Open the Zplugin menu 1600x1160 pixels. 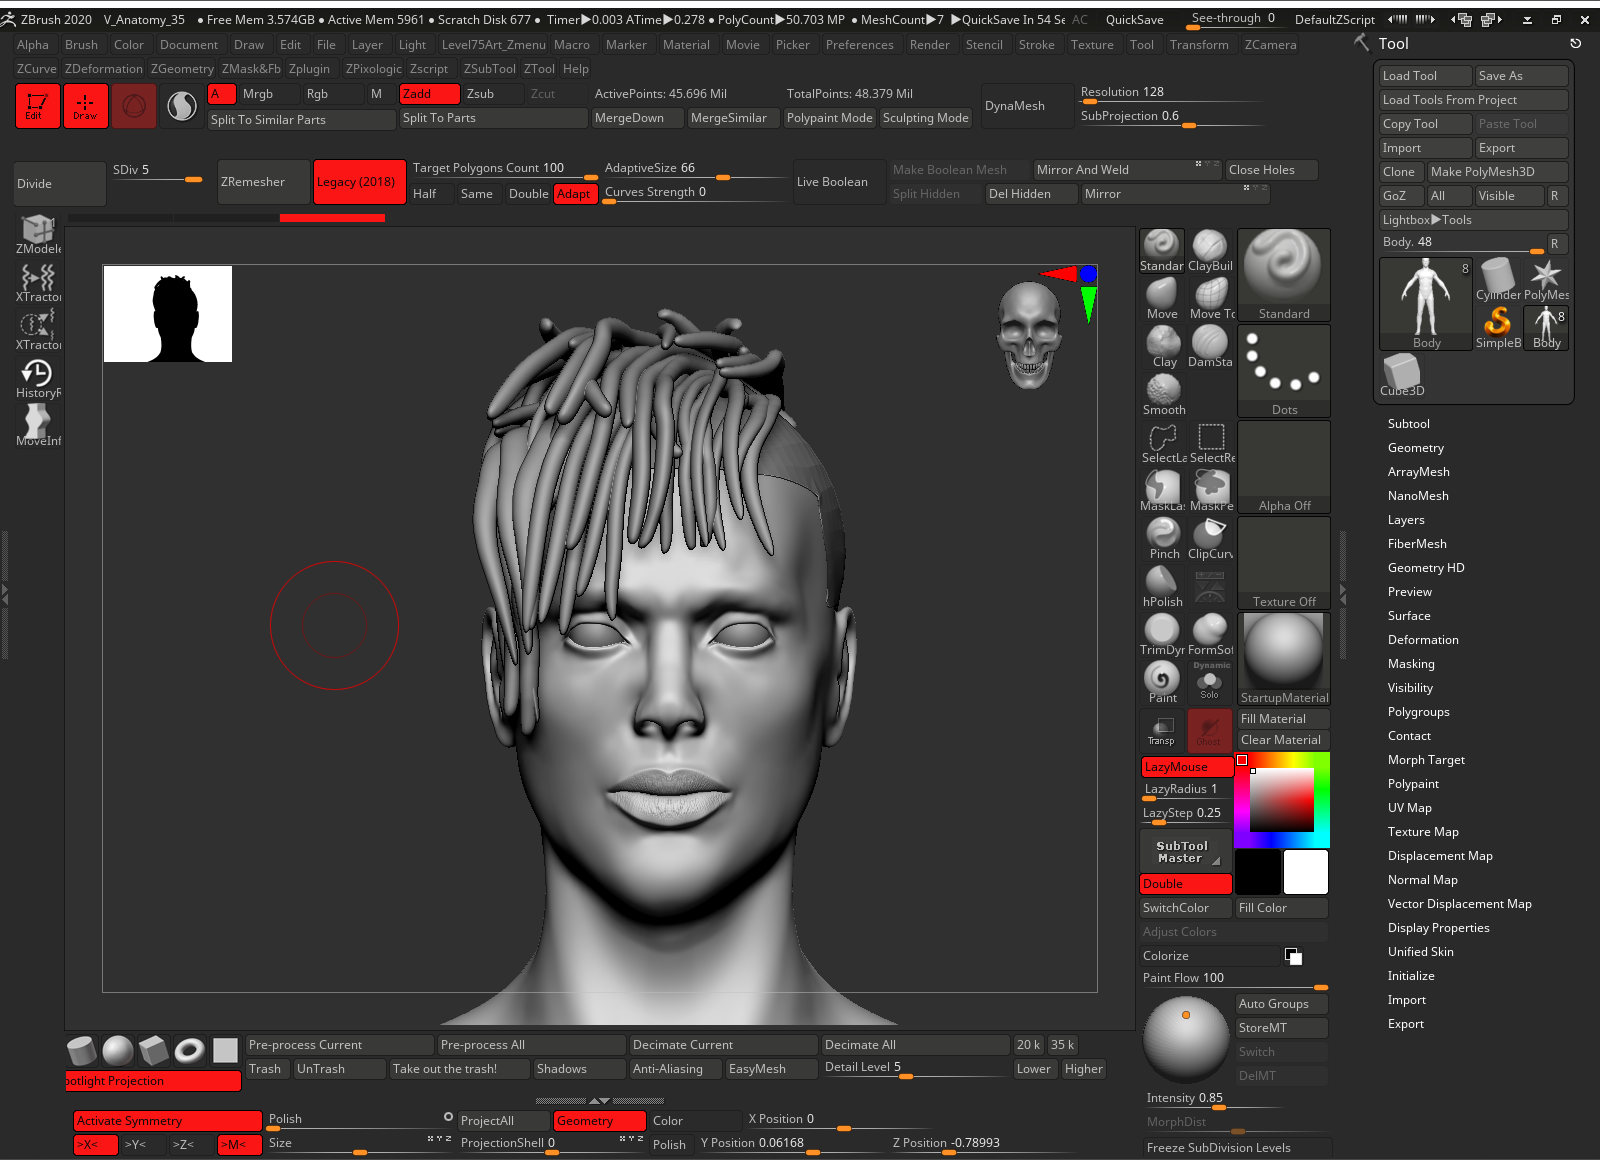[309, 69]
